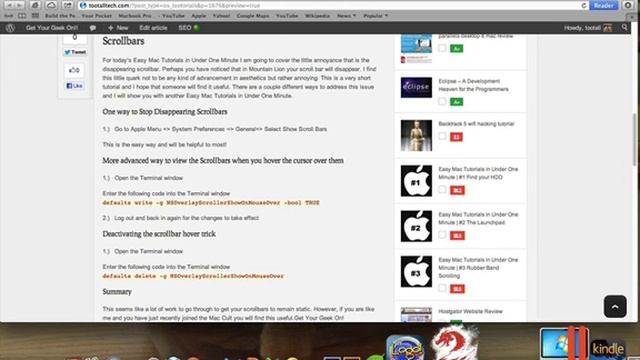Screen dimensions: 640x360
Task: Open the Your Pocket bookmark
Action: pos(96,16)
